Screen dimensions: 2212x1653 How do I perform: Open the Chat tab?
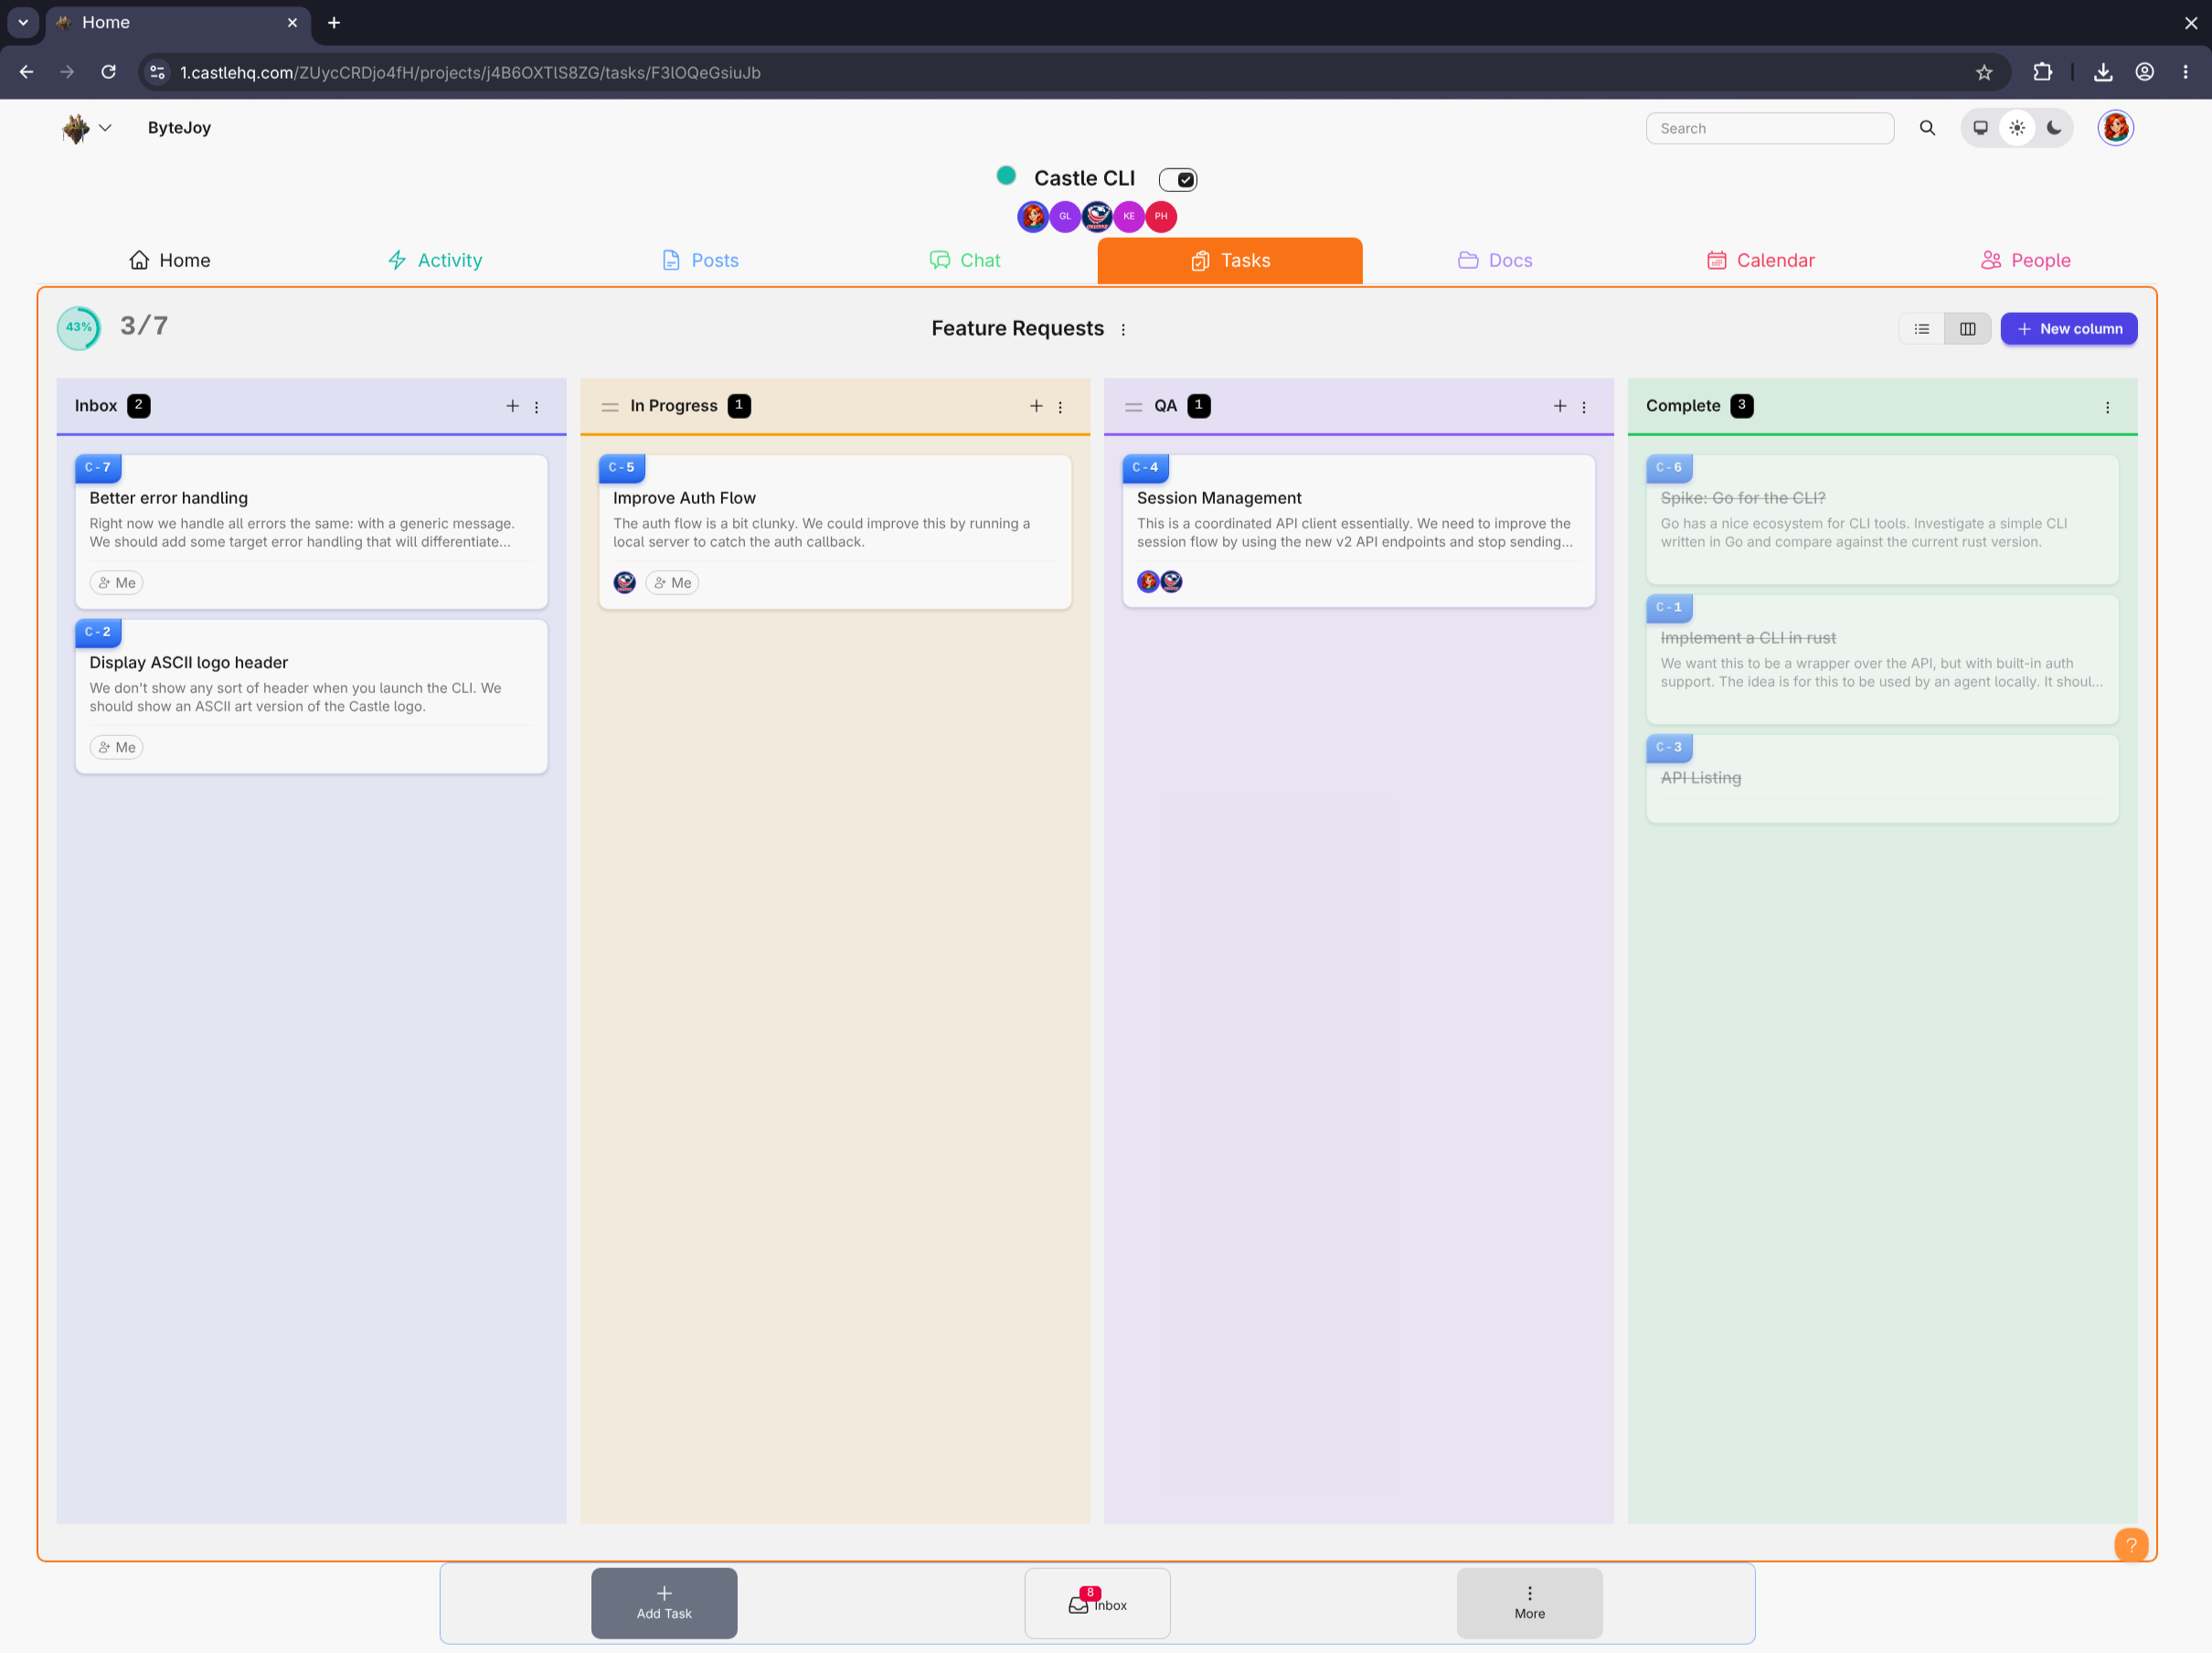point(965,260)
